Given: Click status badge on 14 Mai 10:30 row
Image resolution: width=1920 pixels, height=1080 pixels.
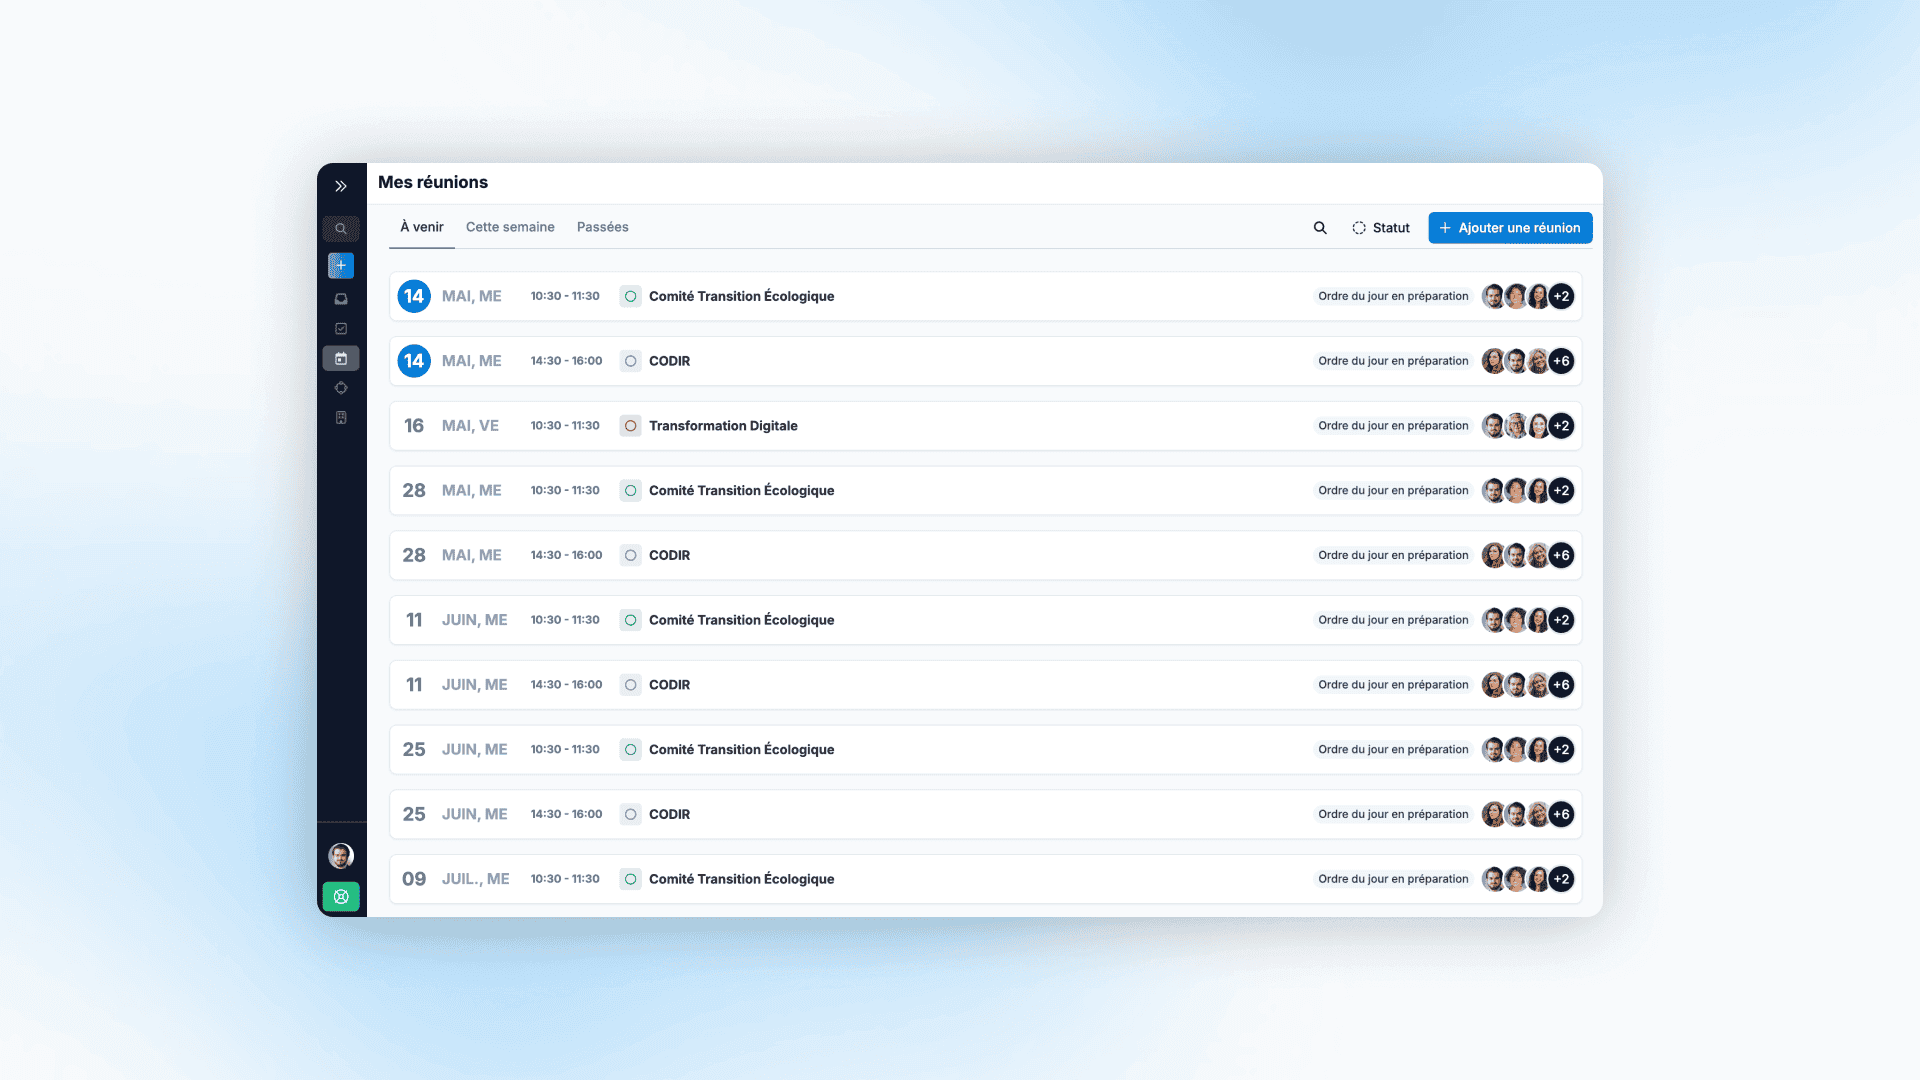Looking at the screenshot, I should click(1393, 296).
